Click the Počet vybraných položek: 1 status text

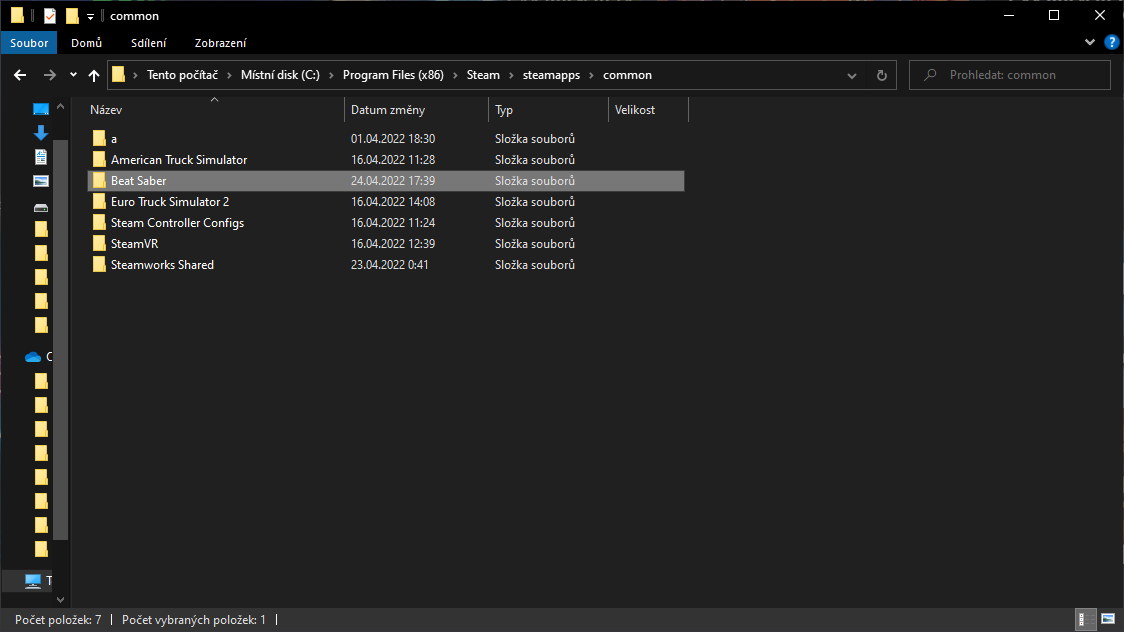tap(194, 620)
